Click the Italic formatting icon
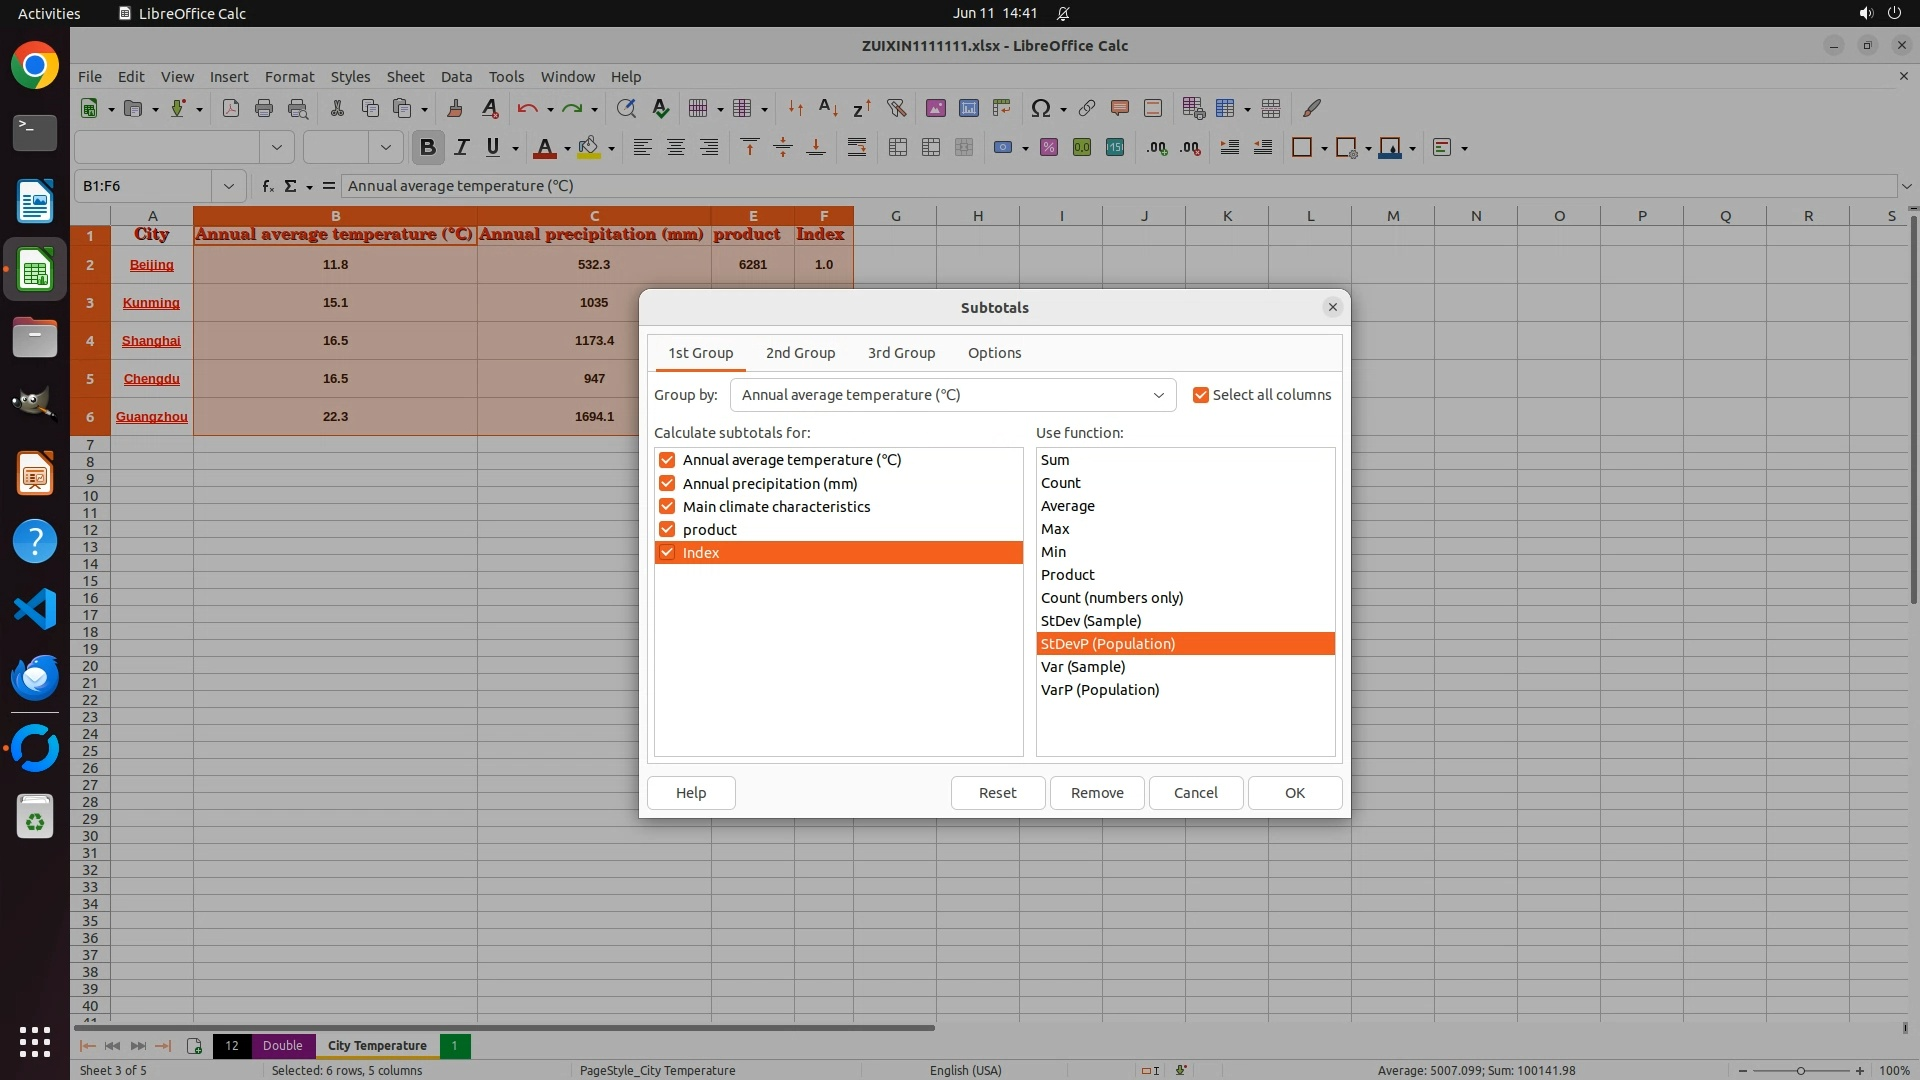This screenshot has height=1080, width=1920. 461,148
